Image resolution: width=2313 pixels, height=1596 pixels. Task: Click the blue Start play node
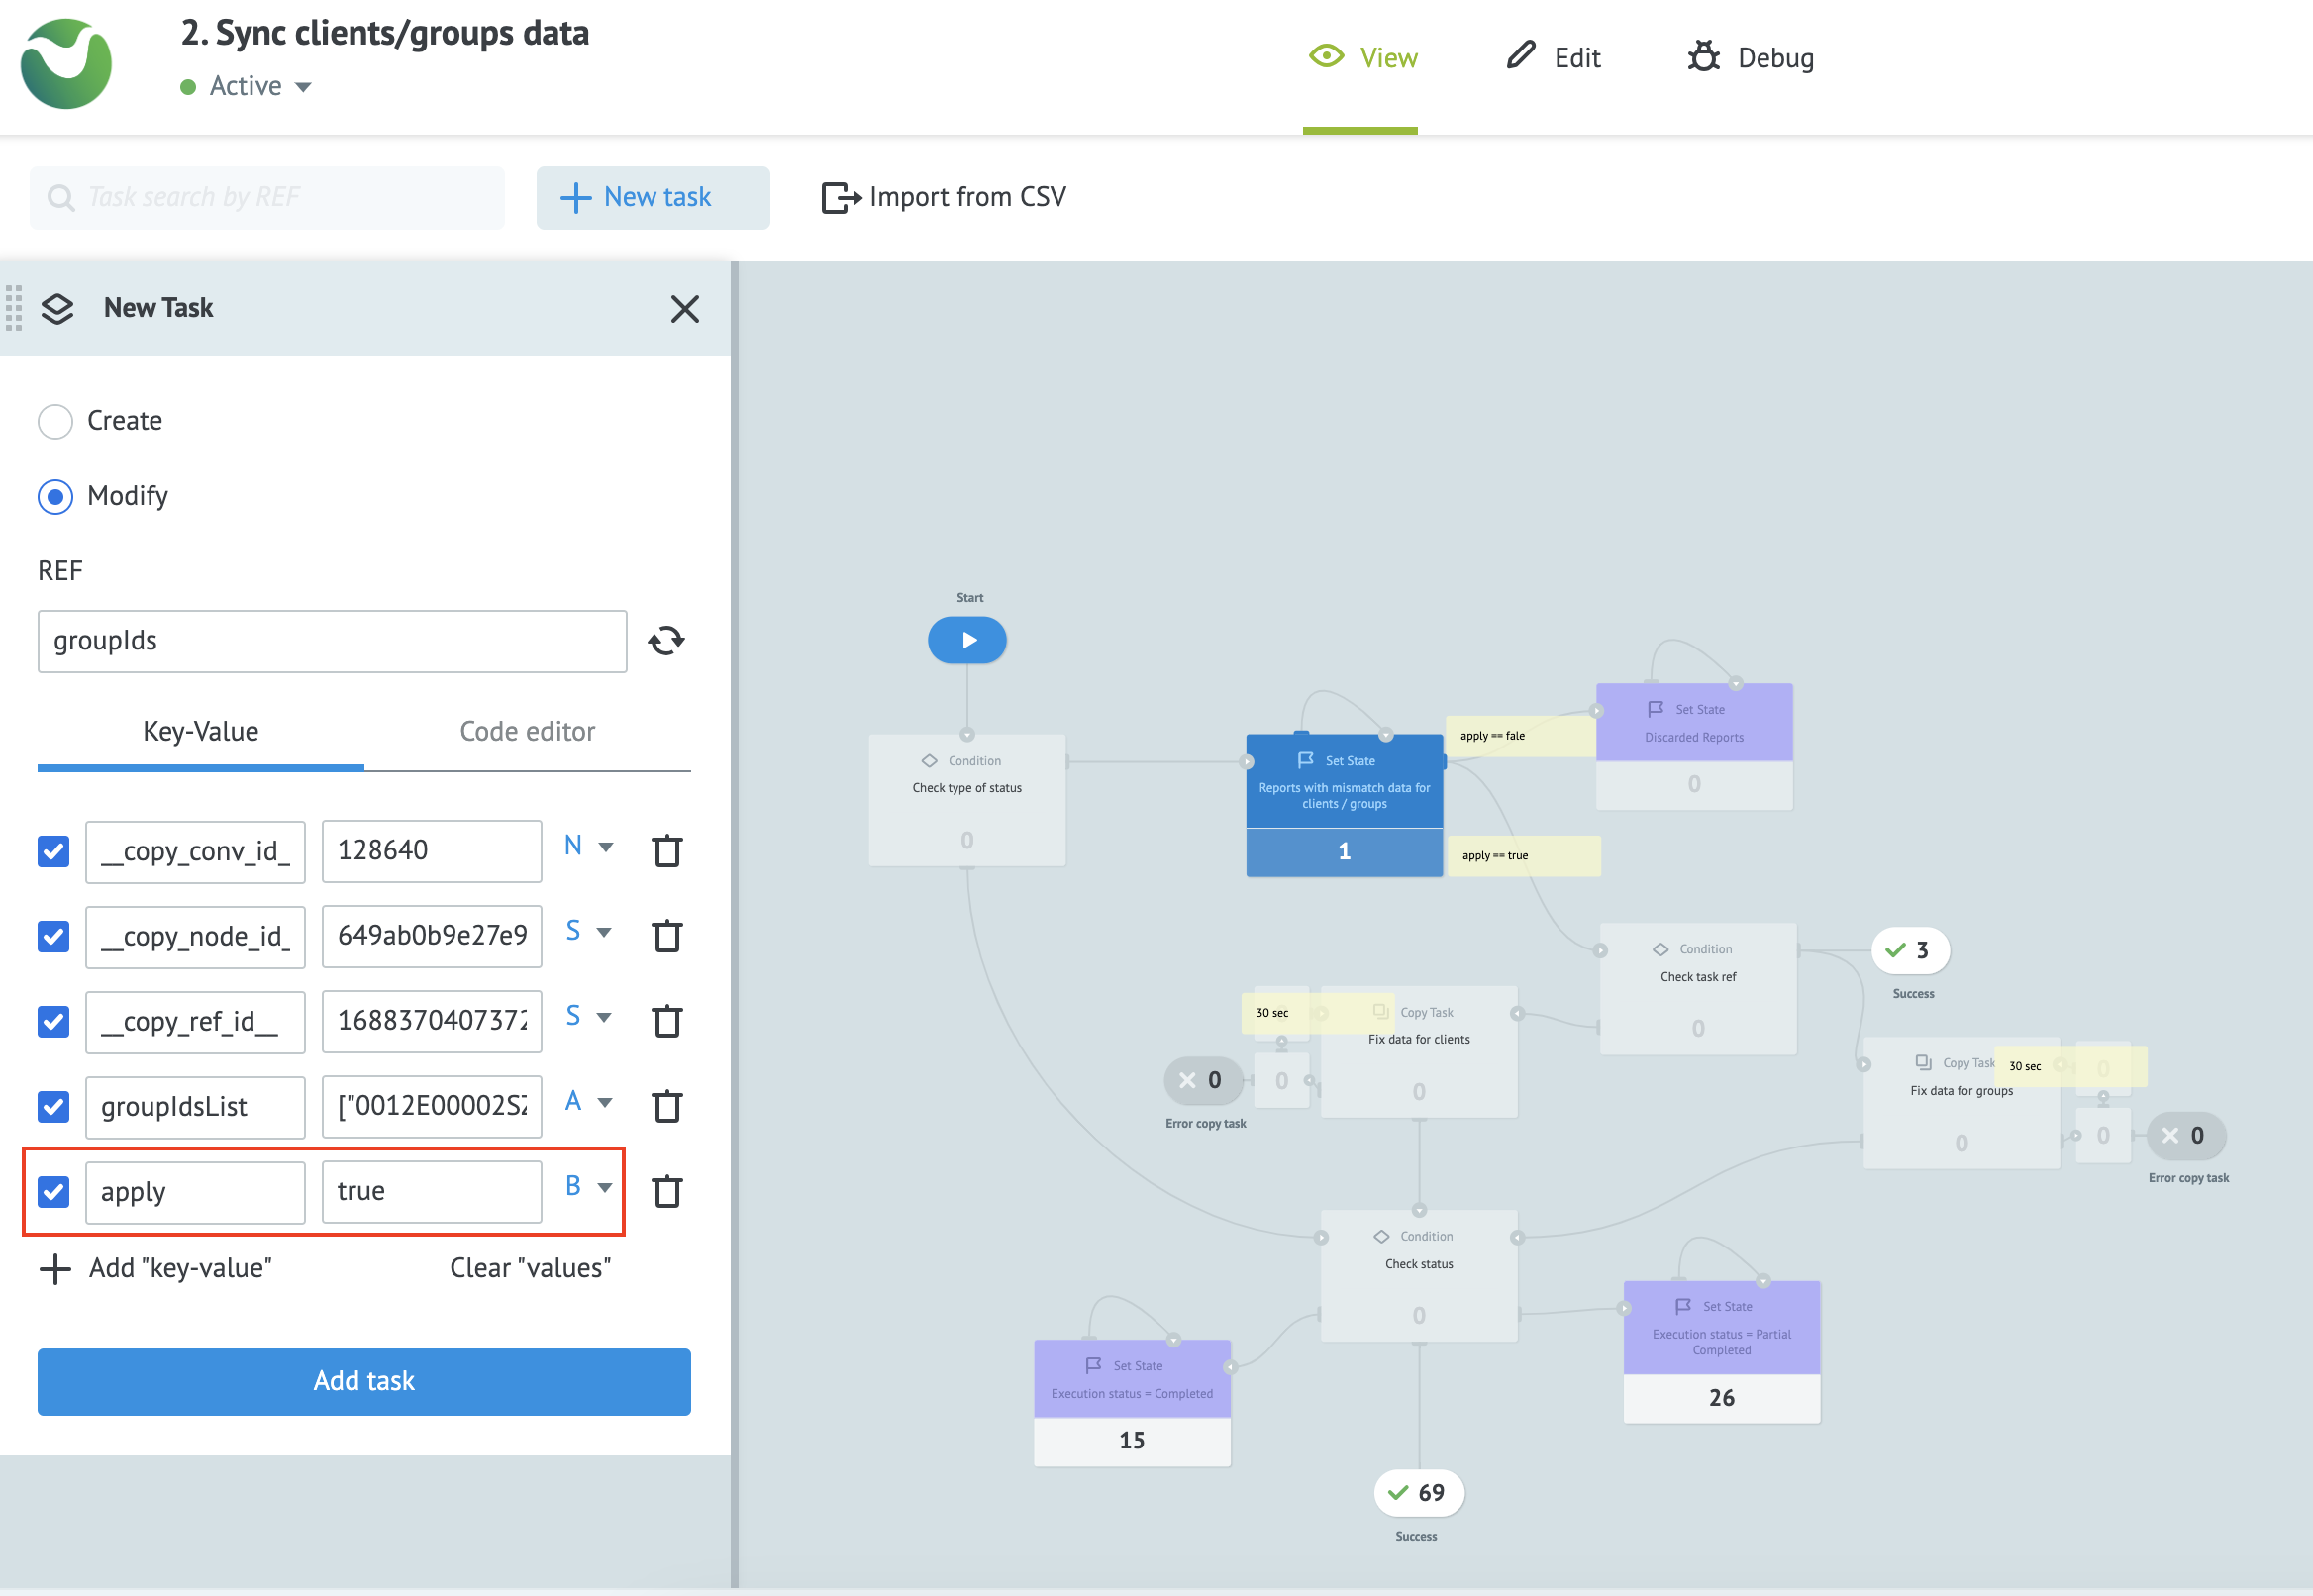967,640
